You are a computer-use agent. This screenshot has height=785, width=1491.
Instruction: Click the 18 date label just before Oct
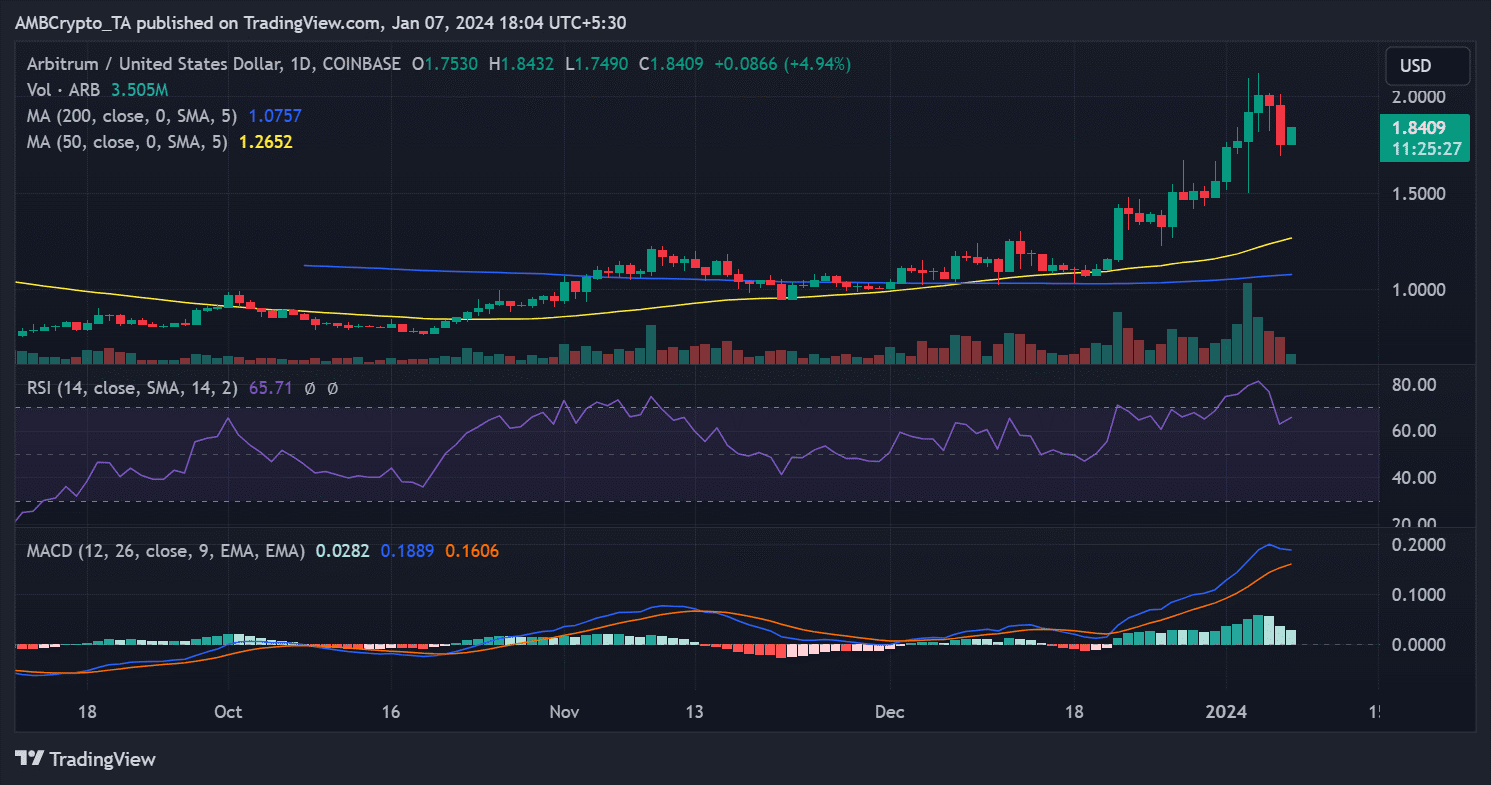[x=87, y=712]
